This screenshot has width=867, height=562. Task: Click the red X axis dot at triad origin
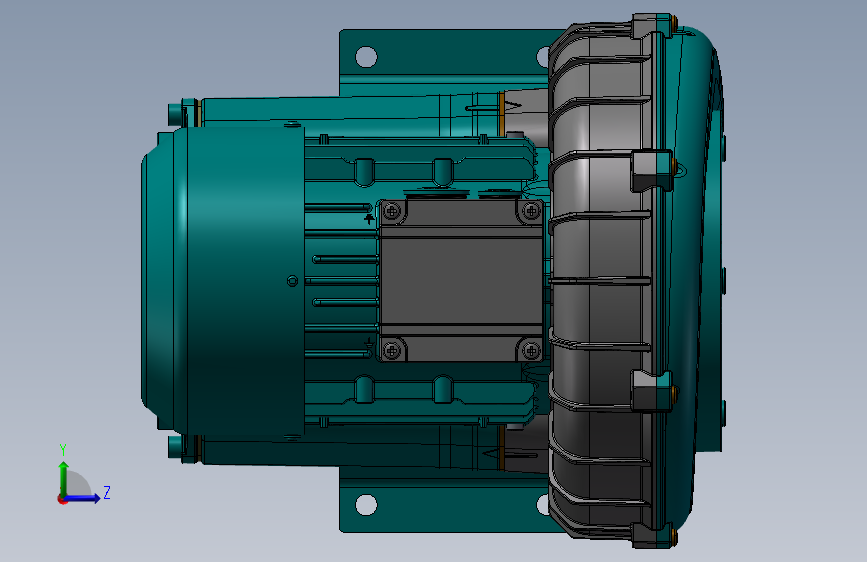[x=62, y=499]
